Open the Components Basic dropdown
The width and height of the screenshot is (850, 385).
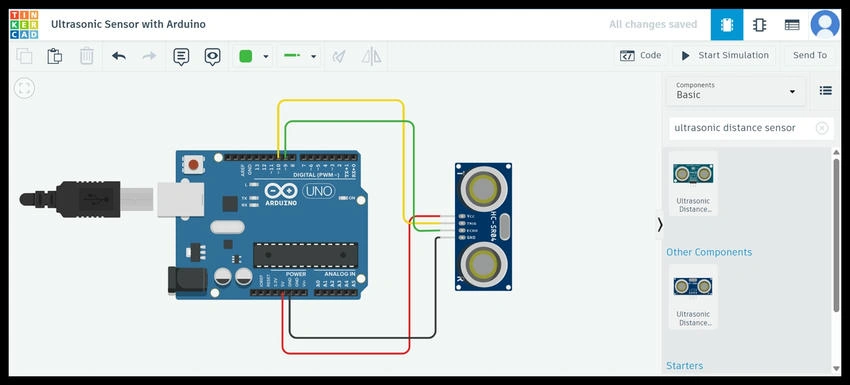[736, 91]
